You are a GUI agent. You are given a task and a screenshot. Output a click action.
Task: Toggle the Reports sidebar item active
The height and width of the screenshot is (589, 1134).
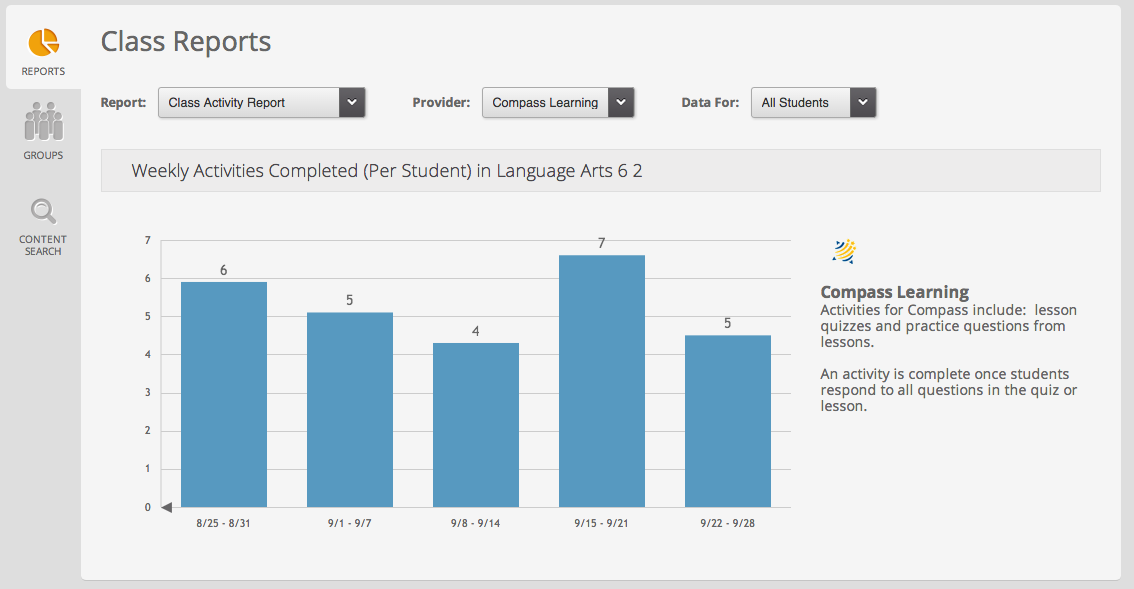(x=42, y=47)
